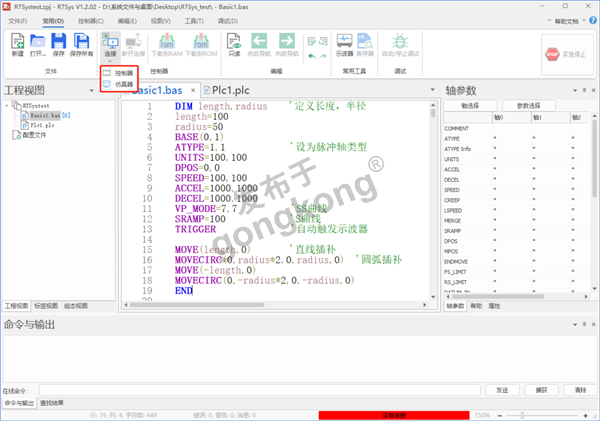Viewport: 600px width, 421px height.
Task: Click the 参数选择 button
Action: (x=528, y=106)
